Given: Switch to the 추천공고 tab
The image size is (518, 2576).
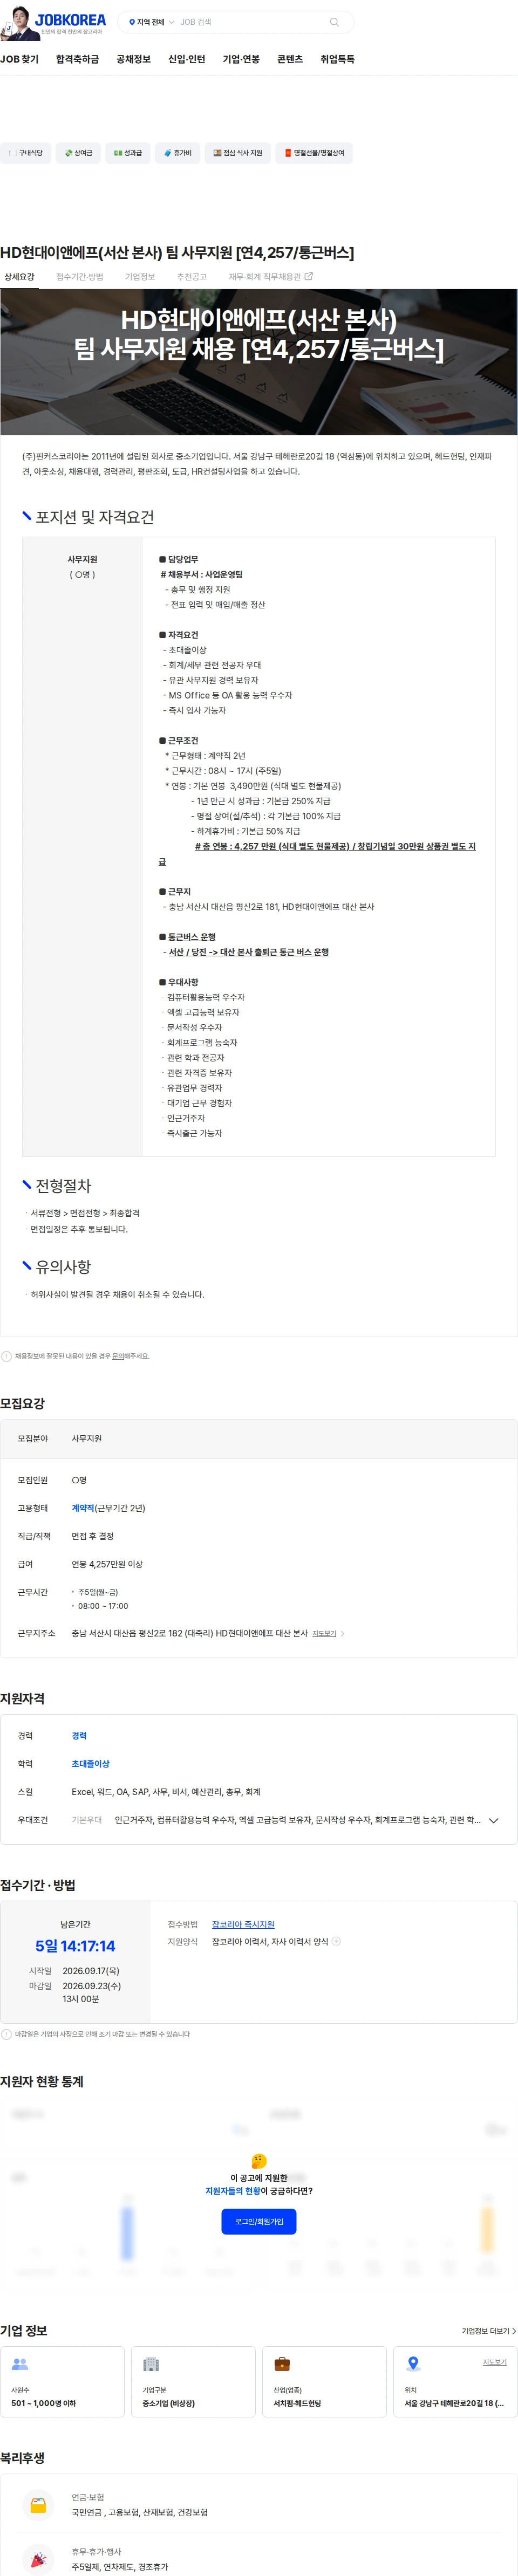Looking at the screenshot, I should (192, 277).
